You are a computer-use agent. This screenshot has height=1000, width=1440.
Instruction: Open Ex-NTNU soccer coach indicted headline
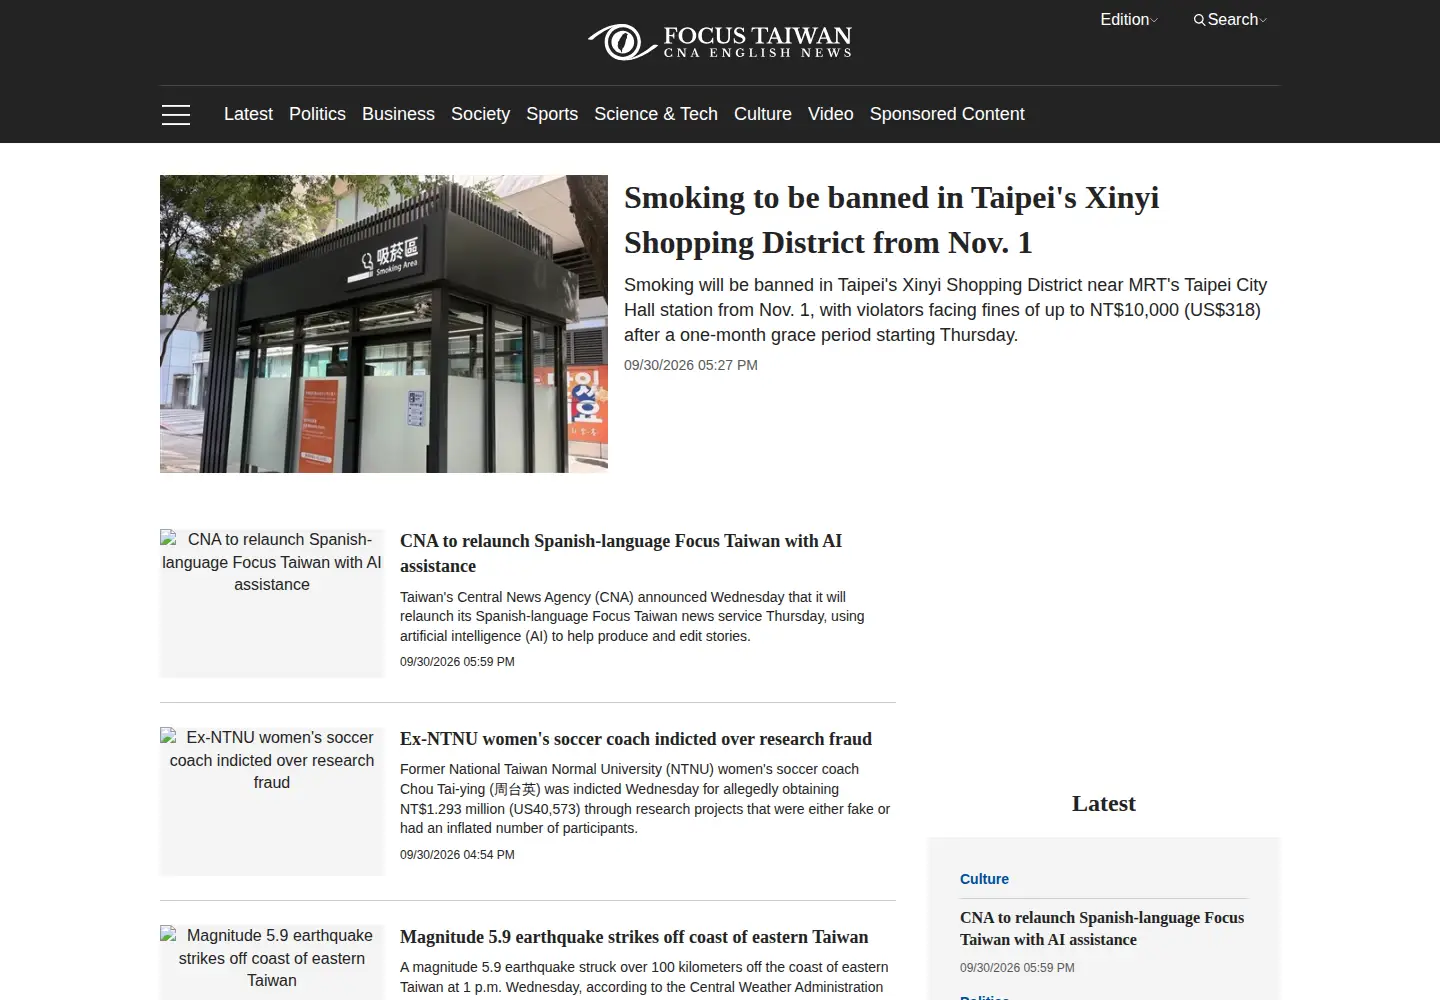(x=636, y=739)
